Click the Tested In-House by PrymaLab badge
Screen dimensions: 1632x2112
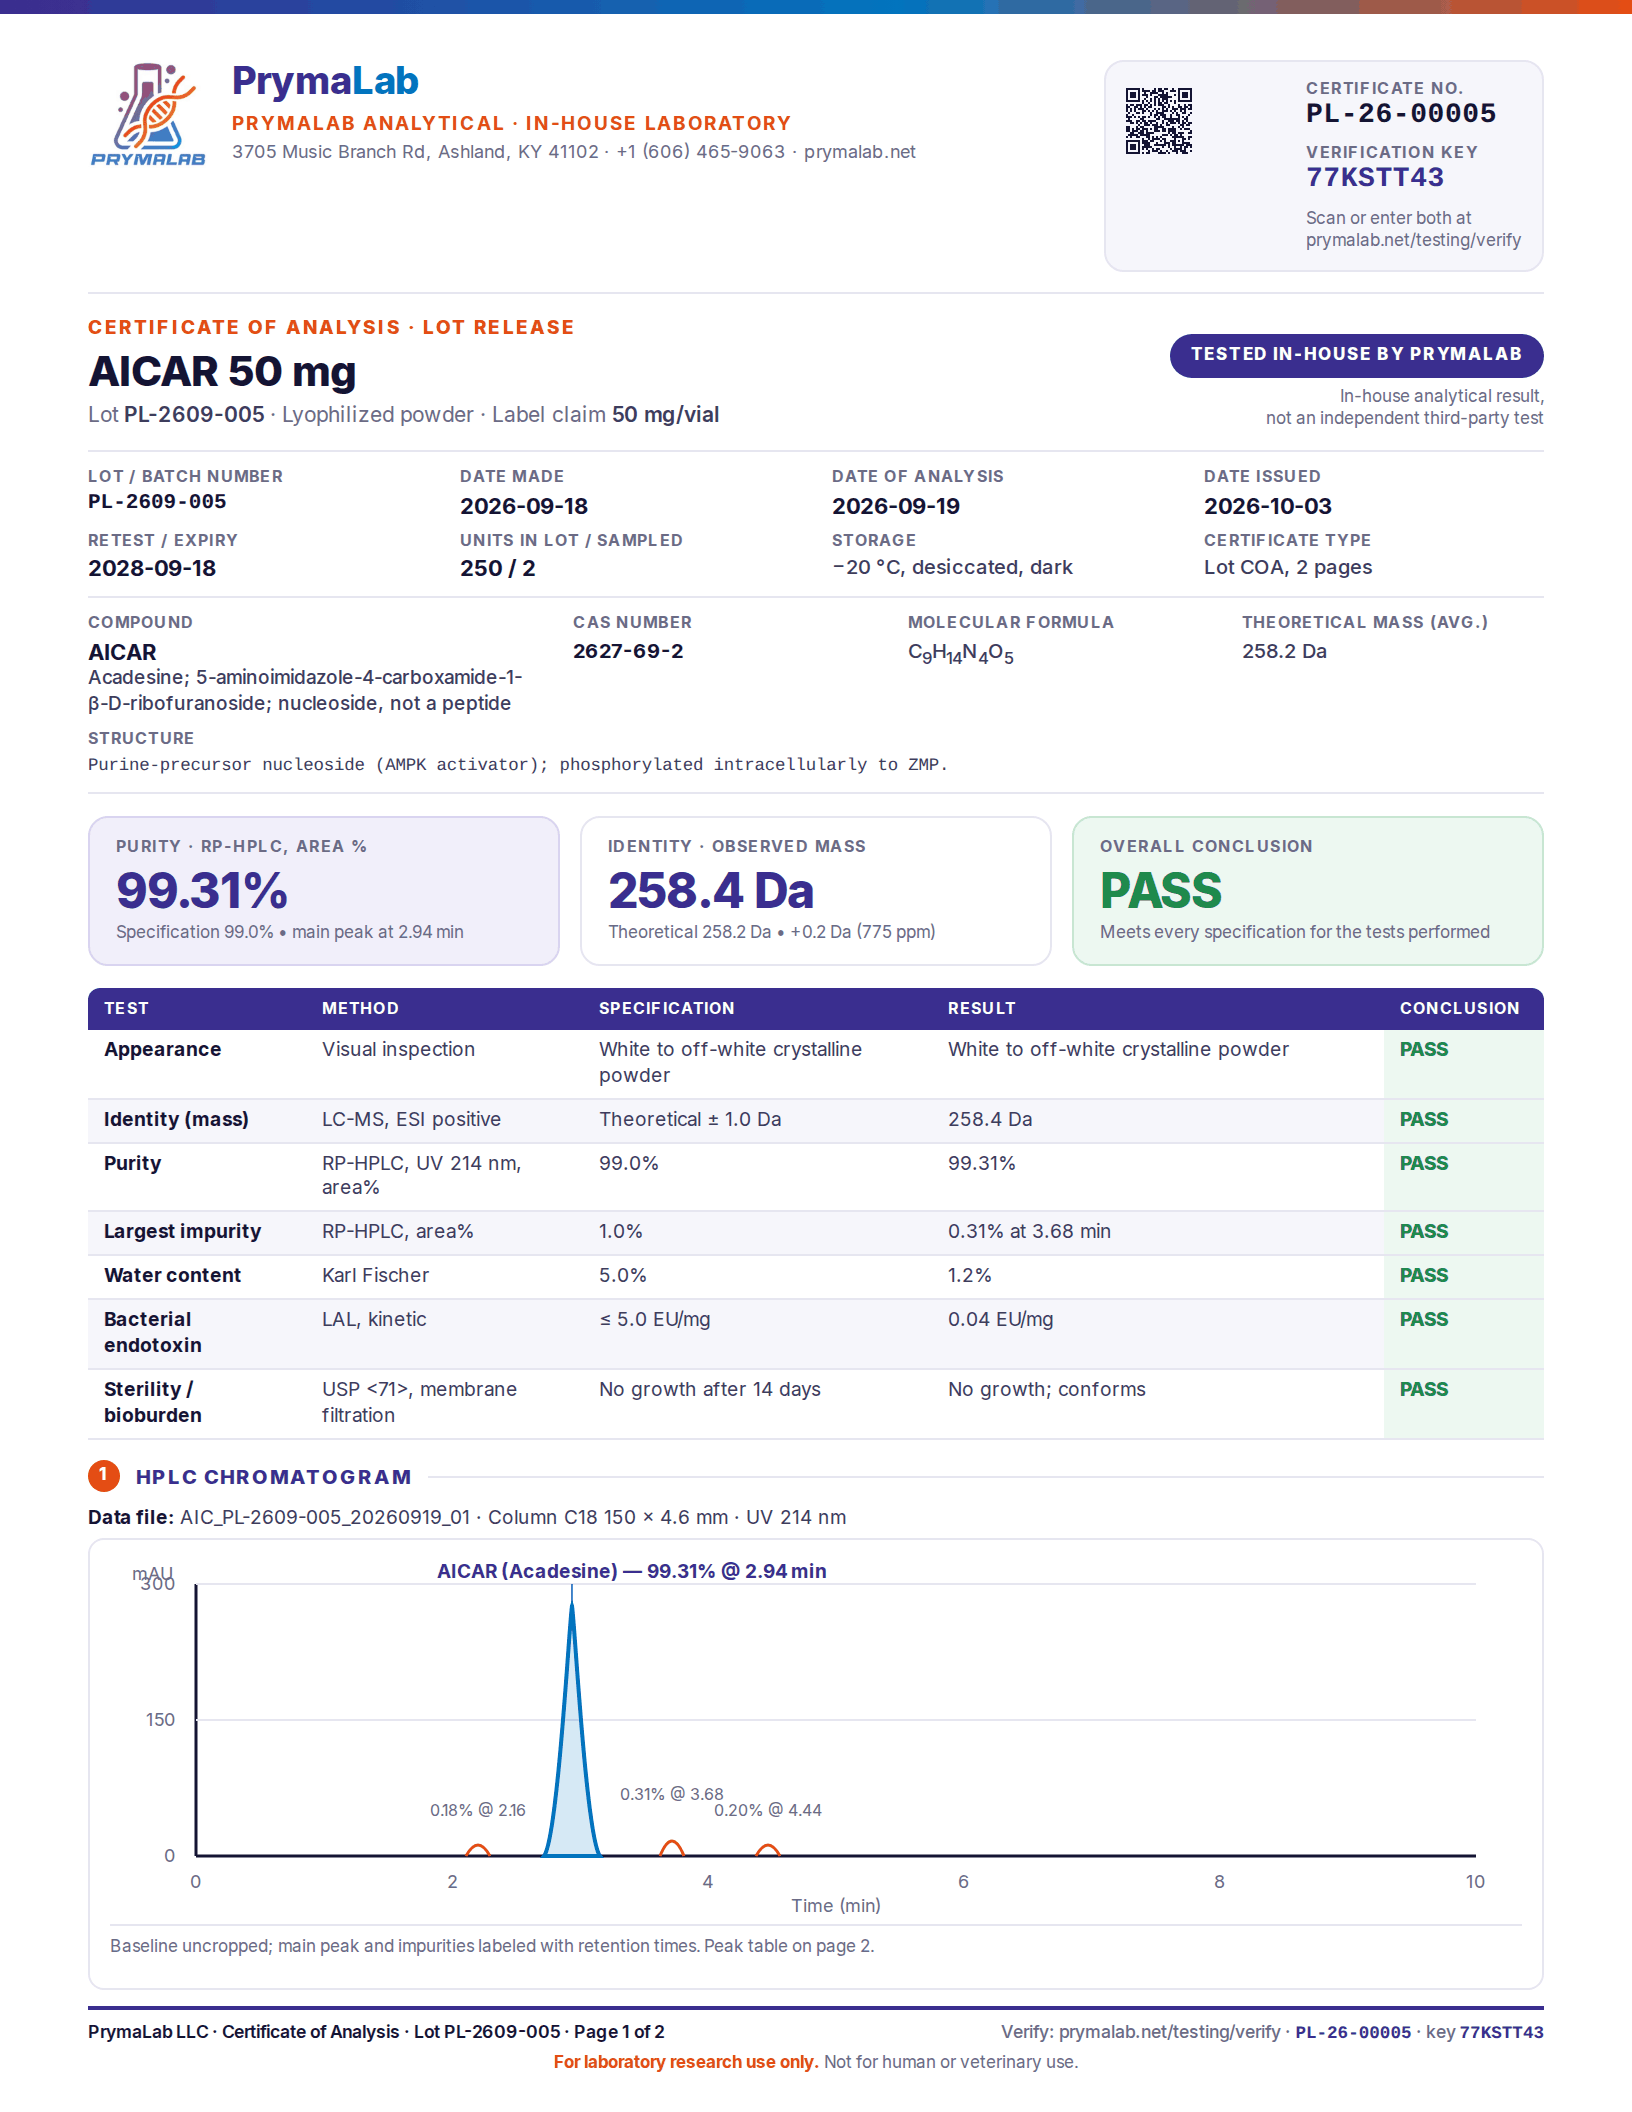1356,355
